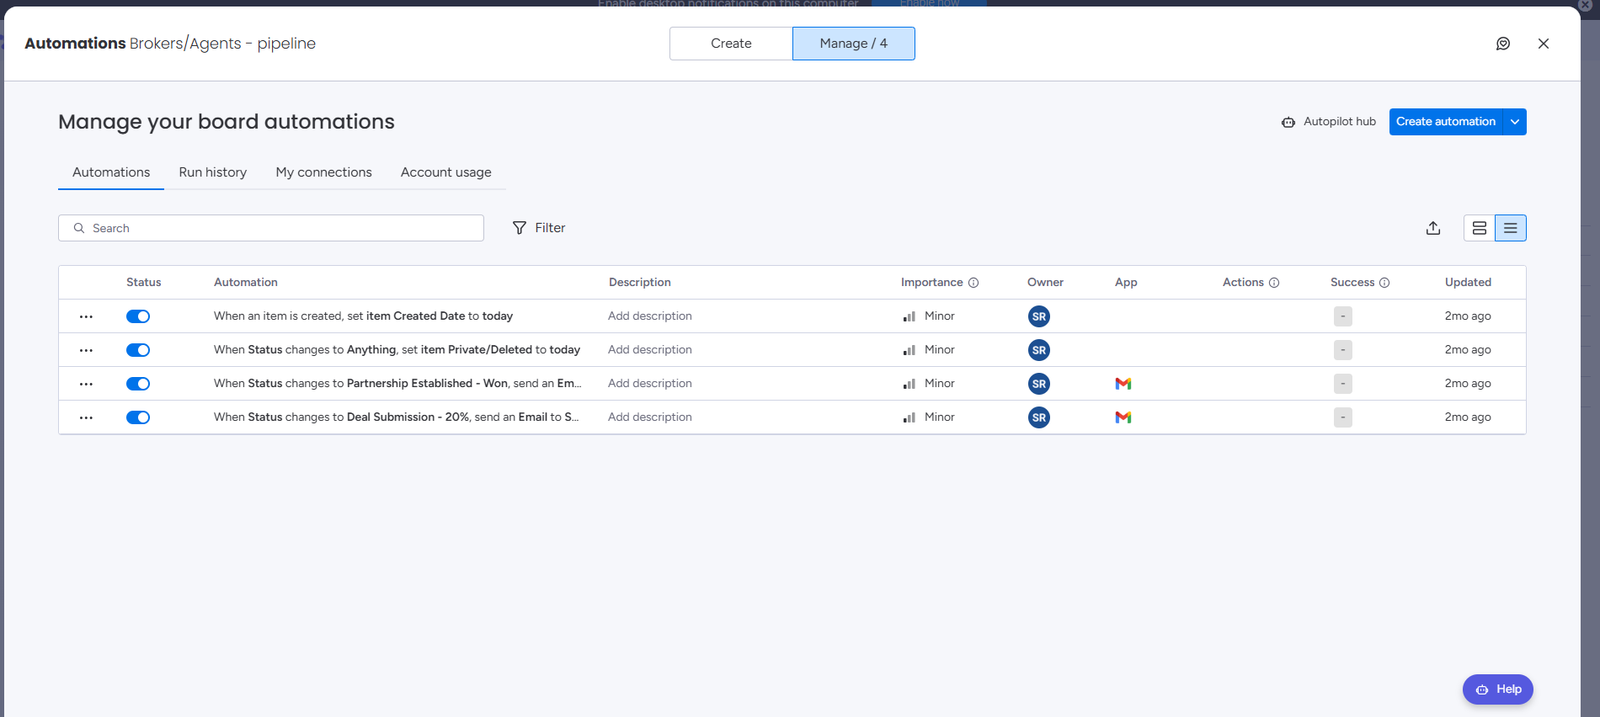Expand Create automation dropdown arrow
This screenshot has width=1600, height=717.
(1515, 122)
